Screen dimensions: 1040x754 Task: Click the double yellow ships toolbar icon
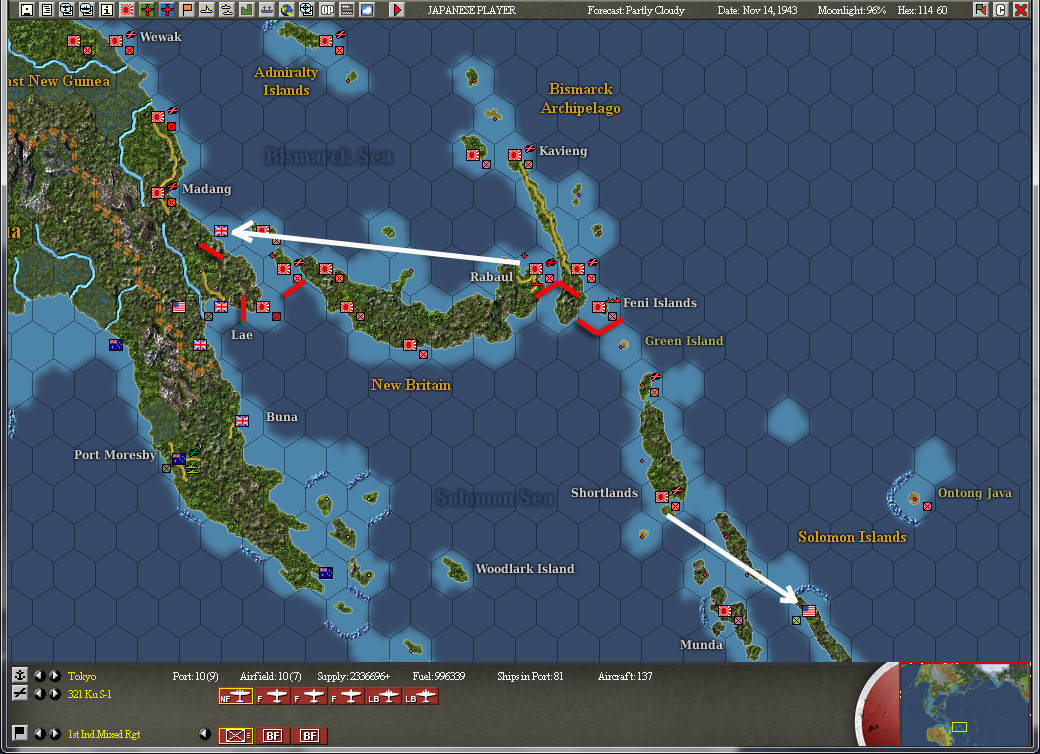coord(227,10)
